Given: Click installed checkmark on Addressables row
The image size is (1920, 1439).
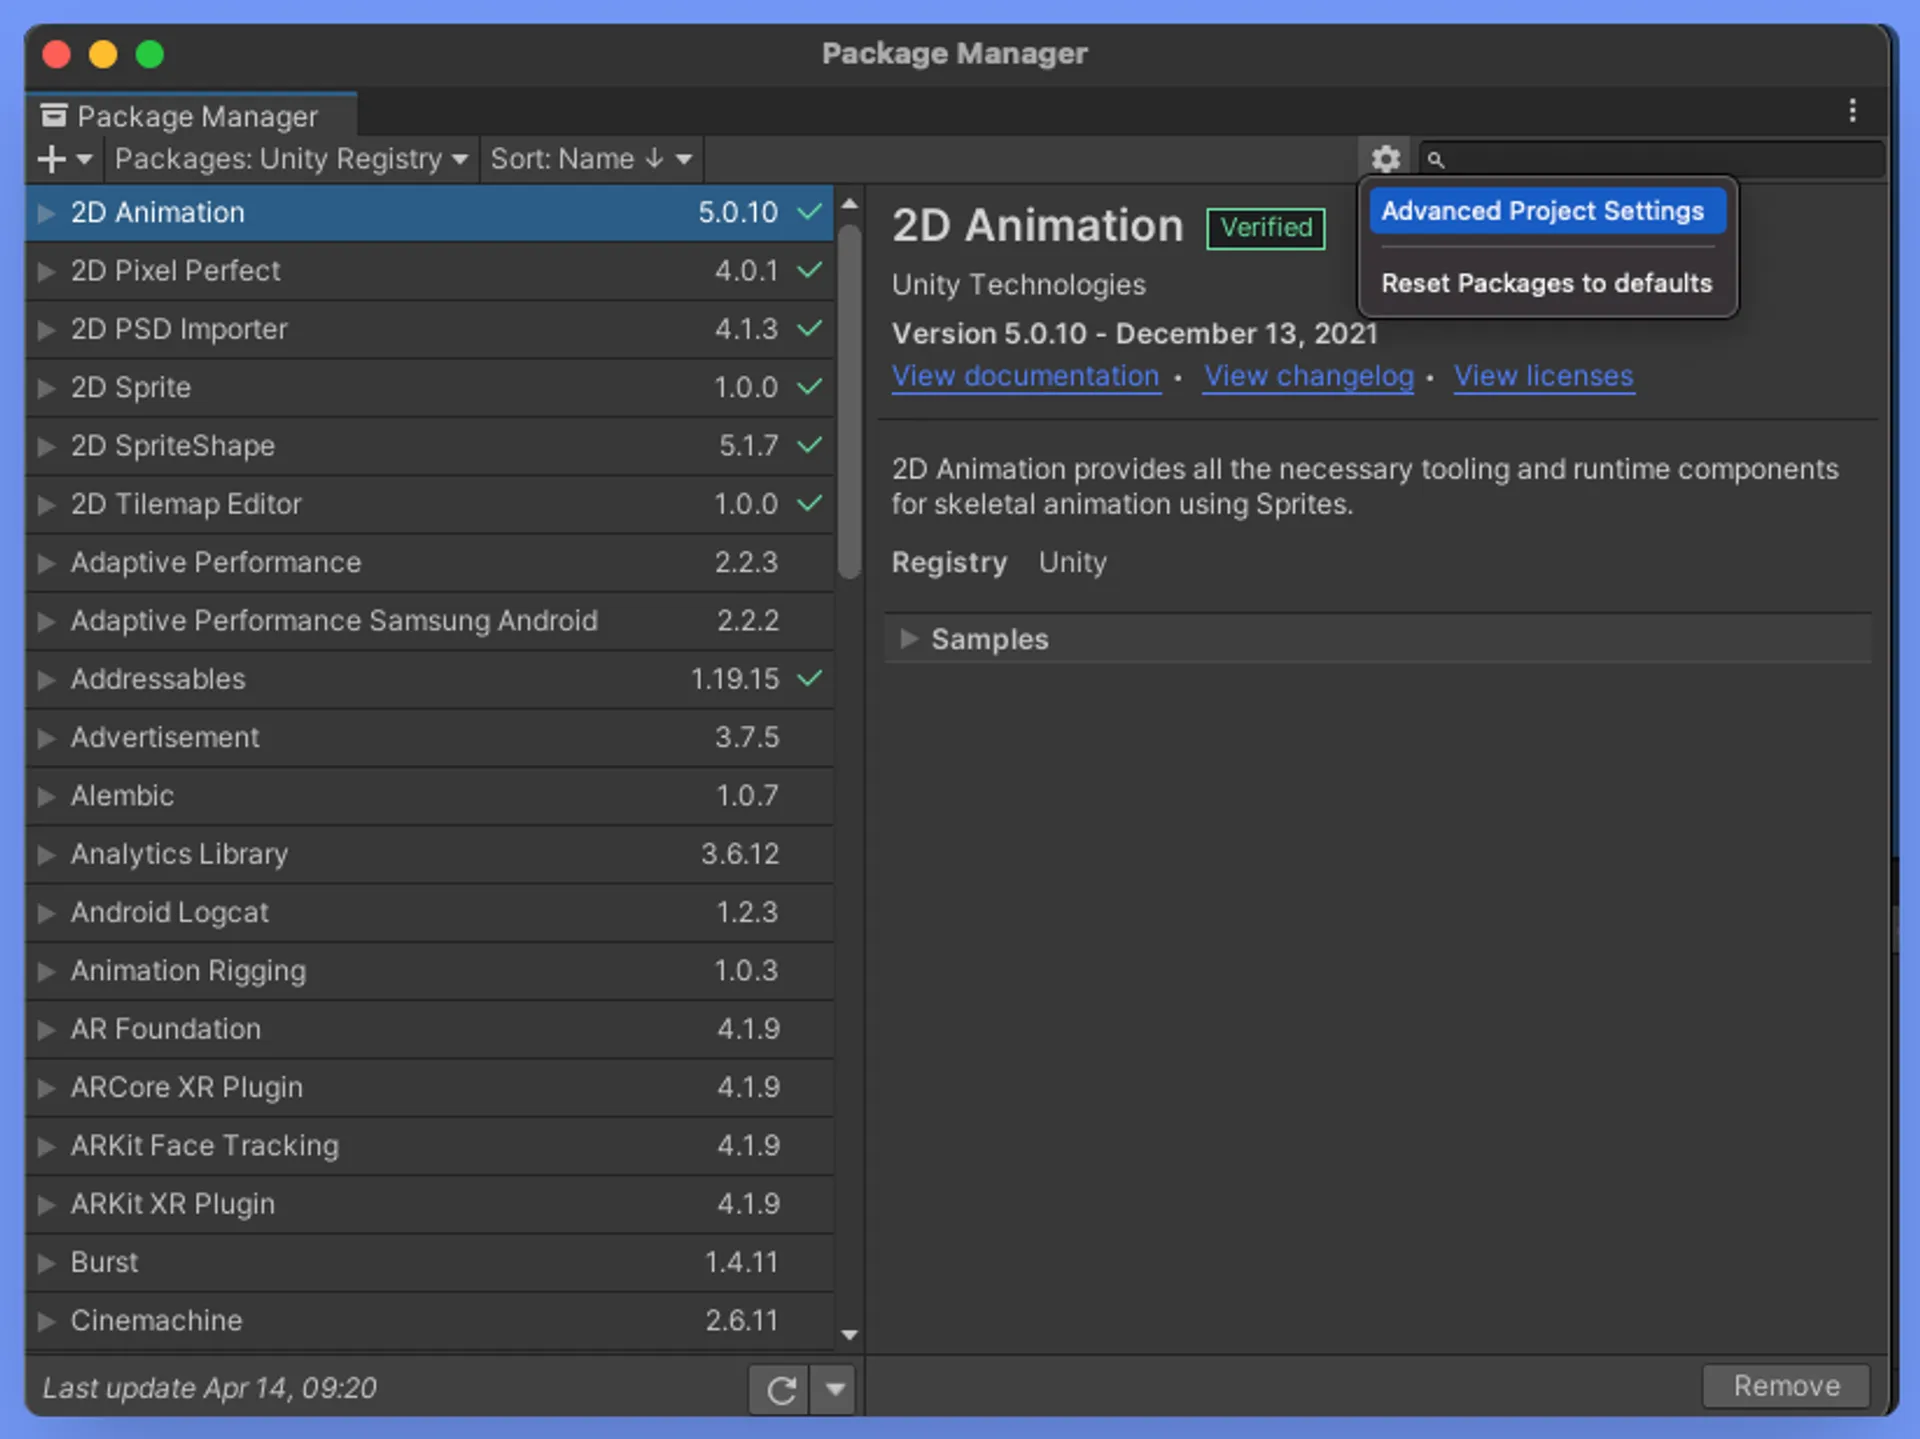Looking at the screenshot, I should (x=809, y=678).
